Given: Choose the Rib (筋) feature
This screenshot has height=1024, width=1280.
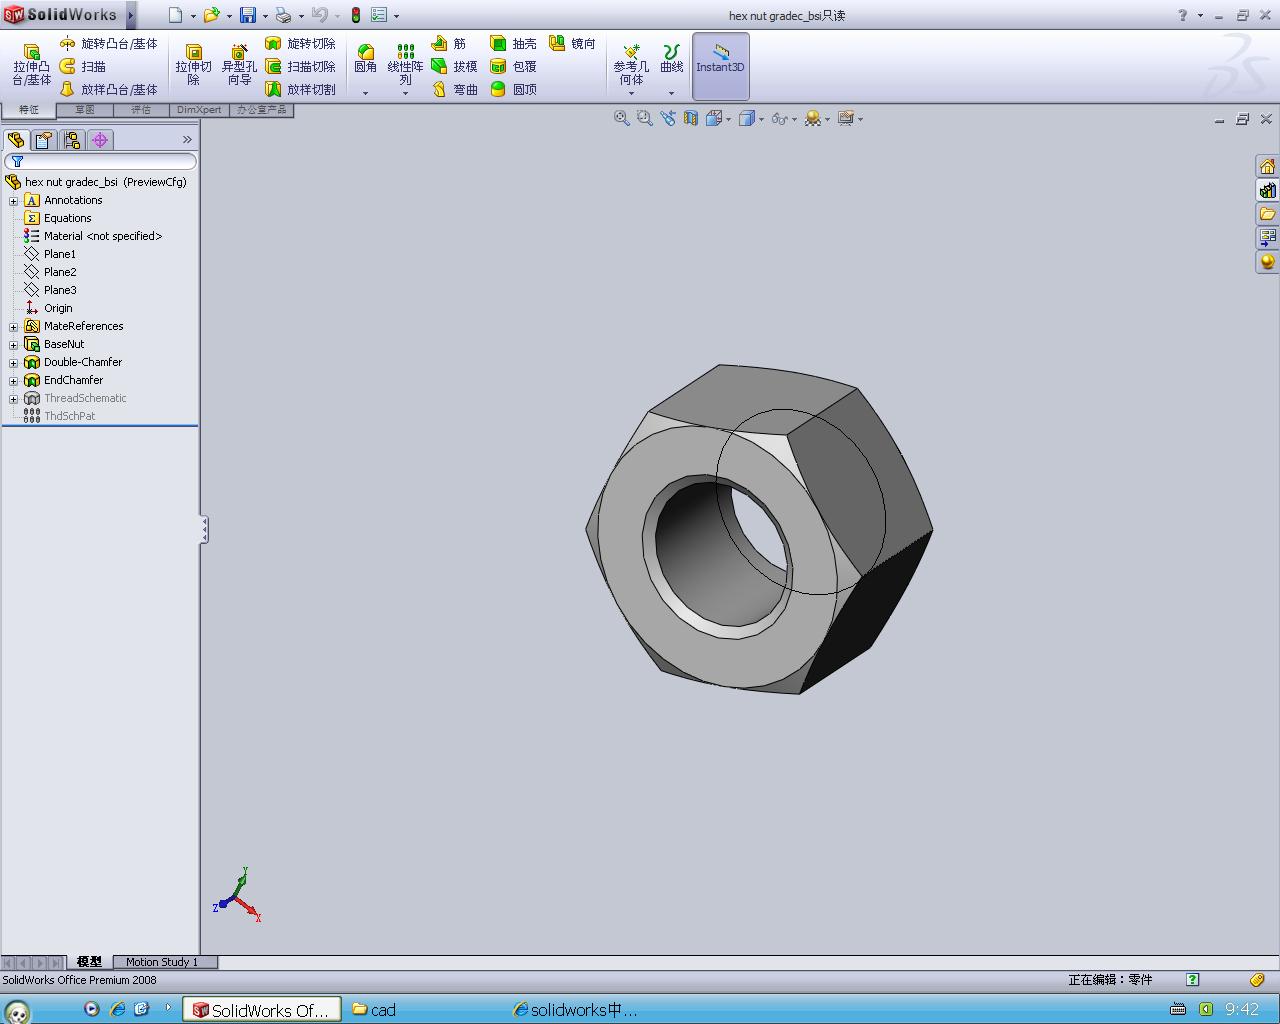Looking at the screenshot, I should pos(449,44).
